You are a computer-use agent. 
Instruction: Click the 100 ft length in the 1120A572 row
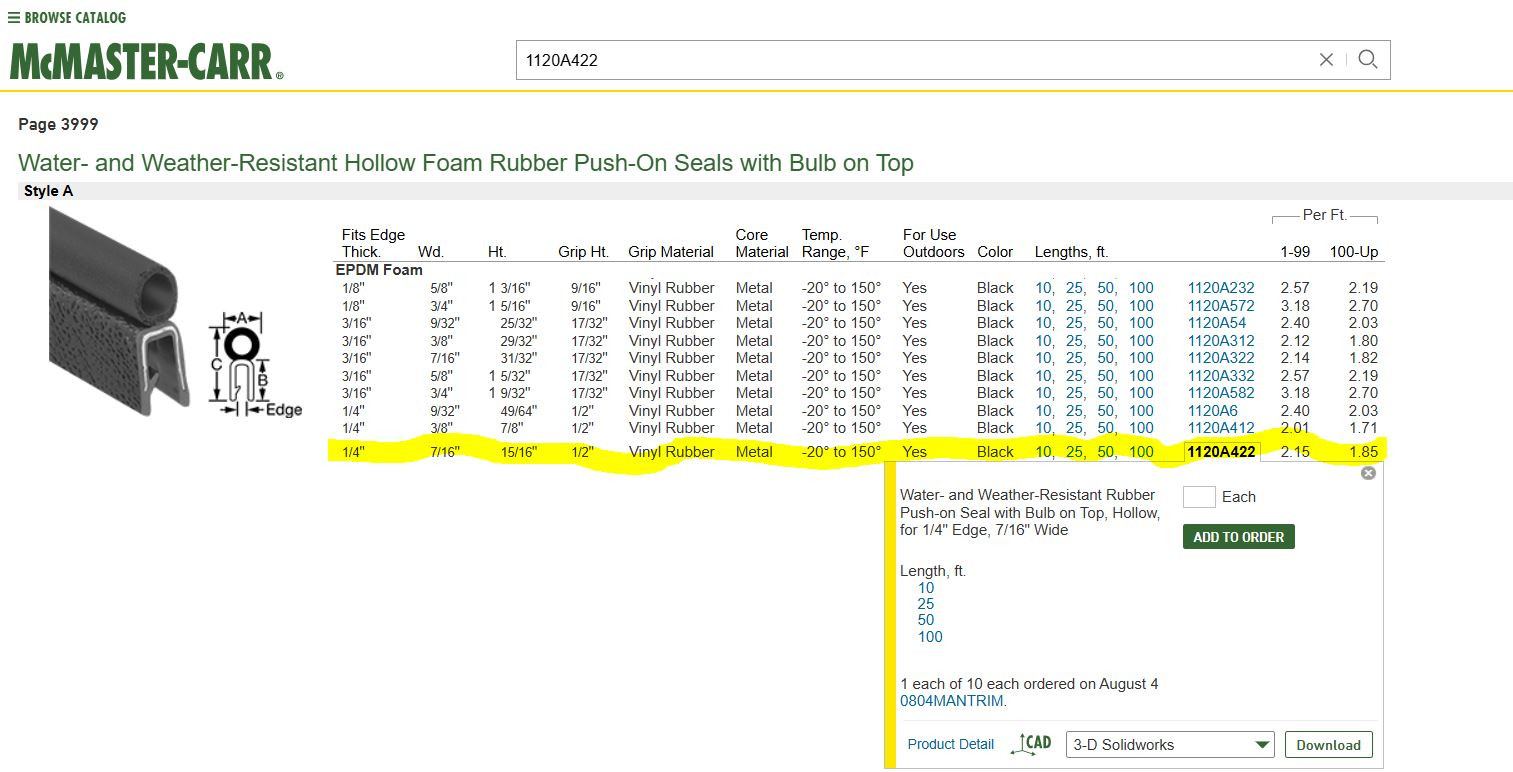tap(1141, 306)
